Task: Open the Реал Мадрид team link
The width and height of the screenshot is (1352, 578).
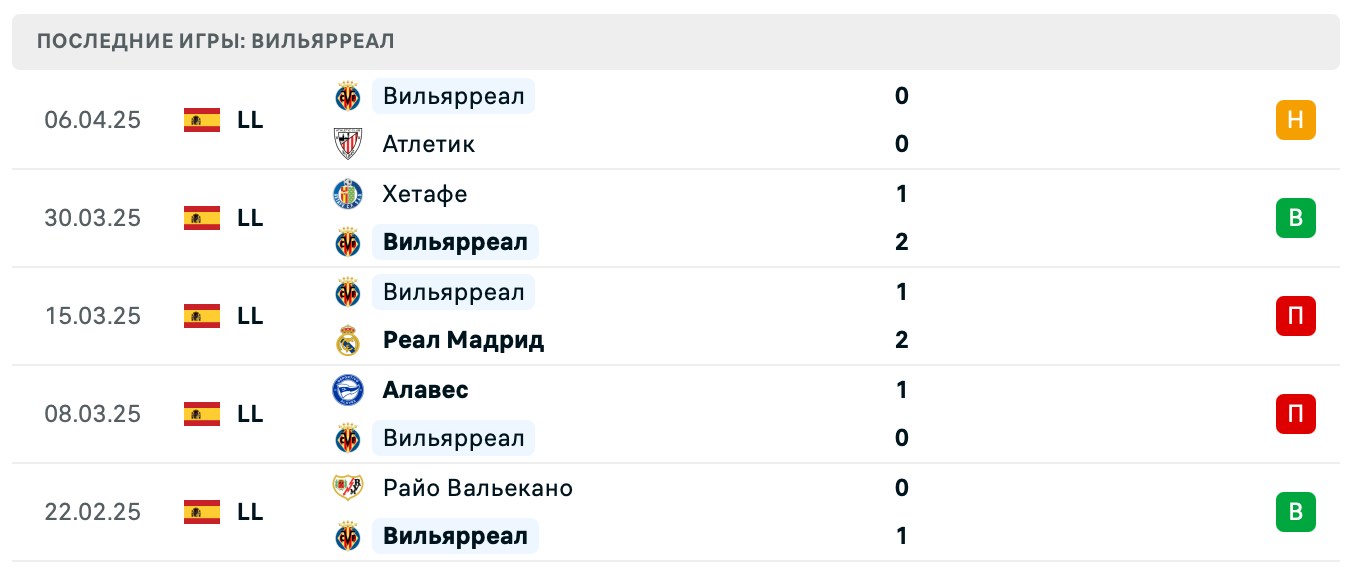Action: point(463,340)
